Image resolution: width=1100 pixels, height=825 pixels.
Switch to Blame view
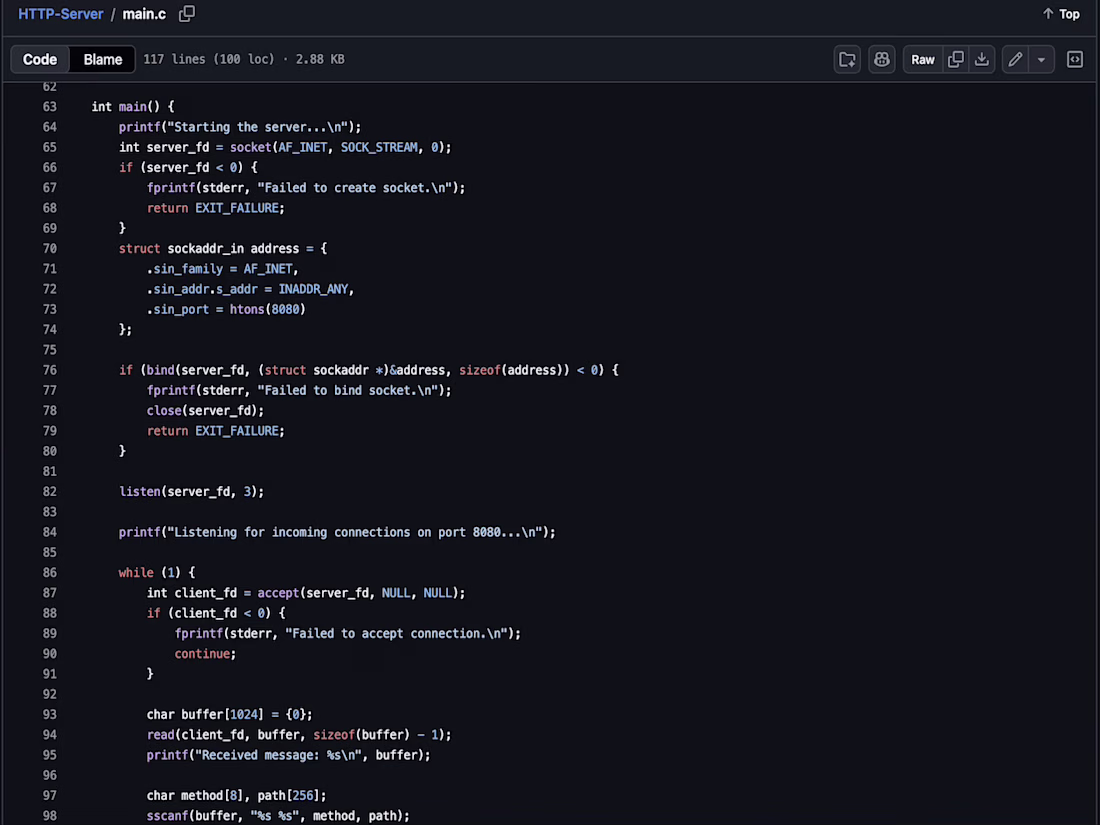[x=102, y=60]
